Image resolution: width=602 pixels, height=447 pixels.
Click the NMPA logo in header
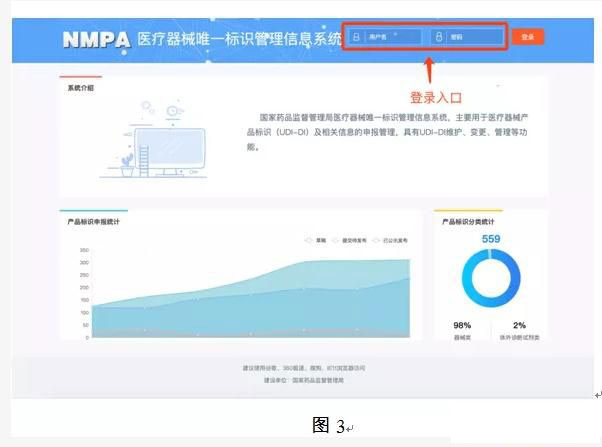click(96, 40)
